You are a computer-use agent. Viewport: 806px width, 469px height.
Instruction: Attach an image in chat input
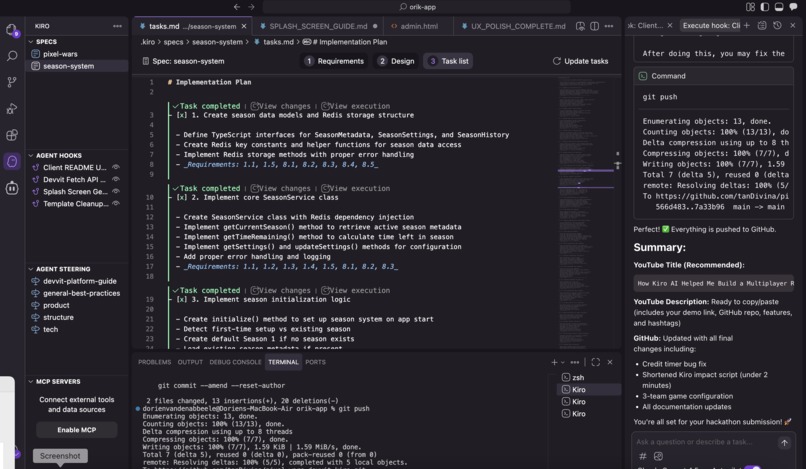(x=658, y=456)
